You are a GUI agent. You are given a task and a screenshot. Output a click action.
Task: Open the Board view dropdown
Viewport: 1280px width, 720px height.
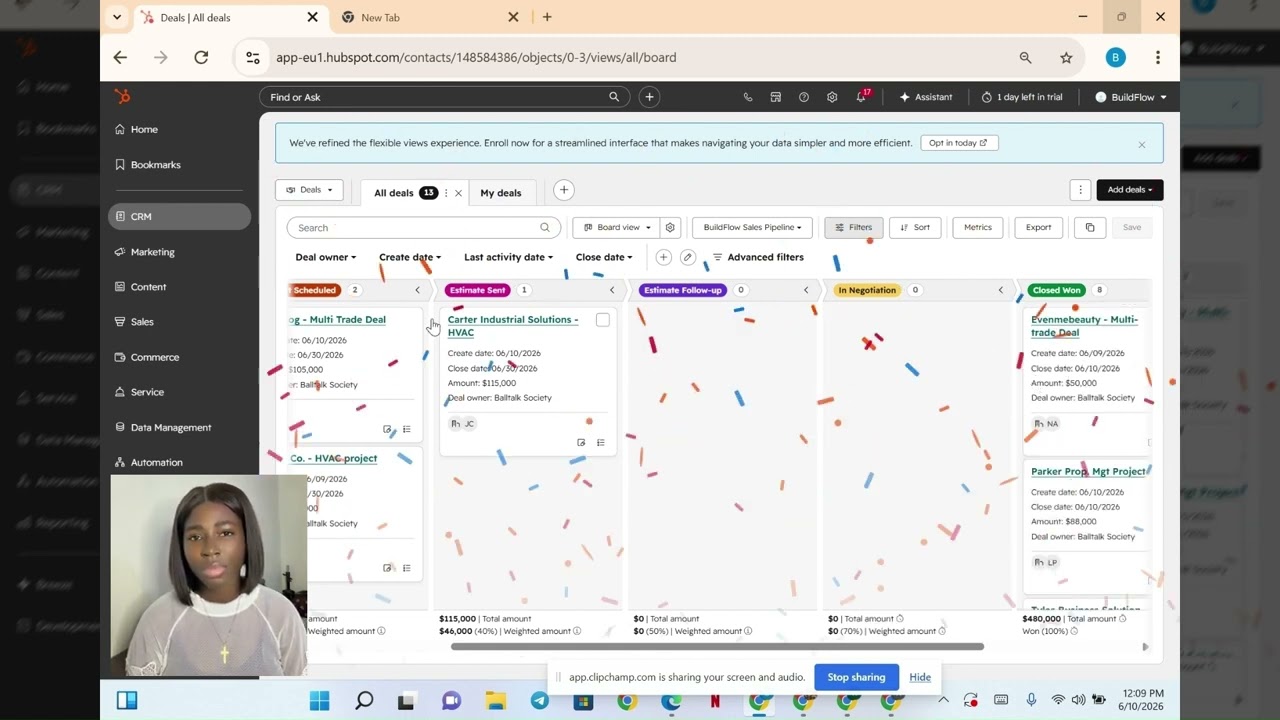coord(616,227)
